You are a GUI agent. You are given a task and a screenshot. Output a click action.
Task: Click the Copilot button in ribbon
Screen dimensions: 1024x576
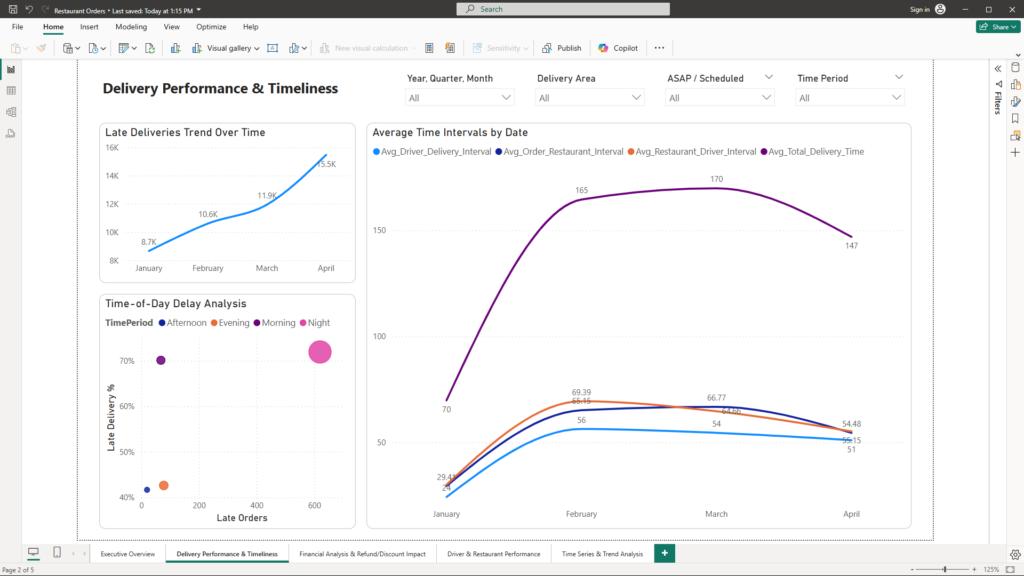point(618,48)
